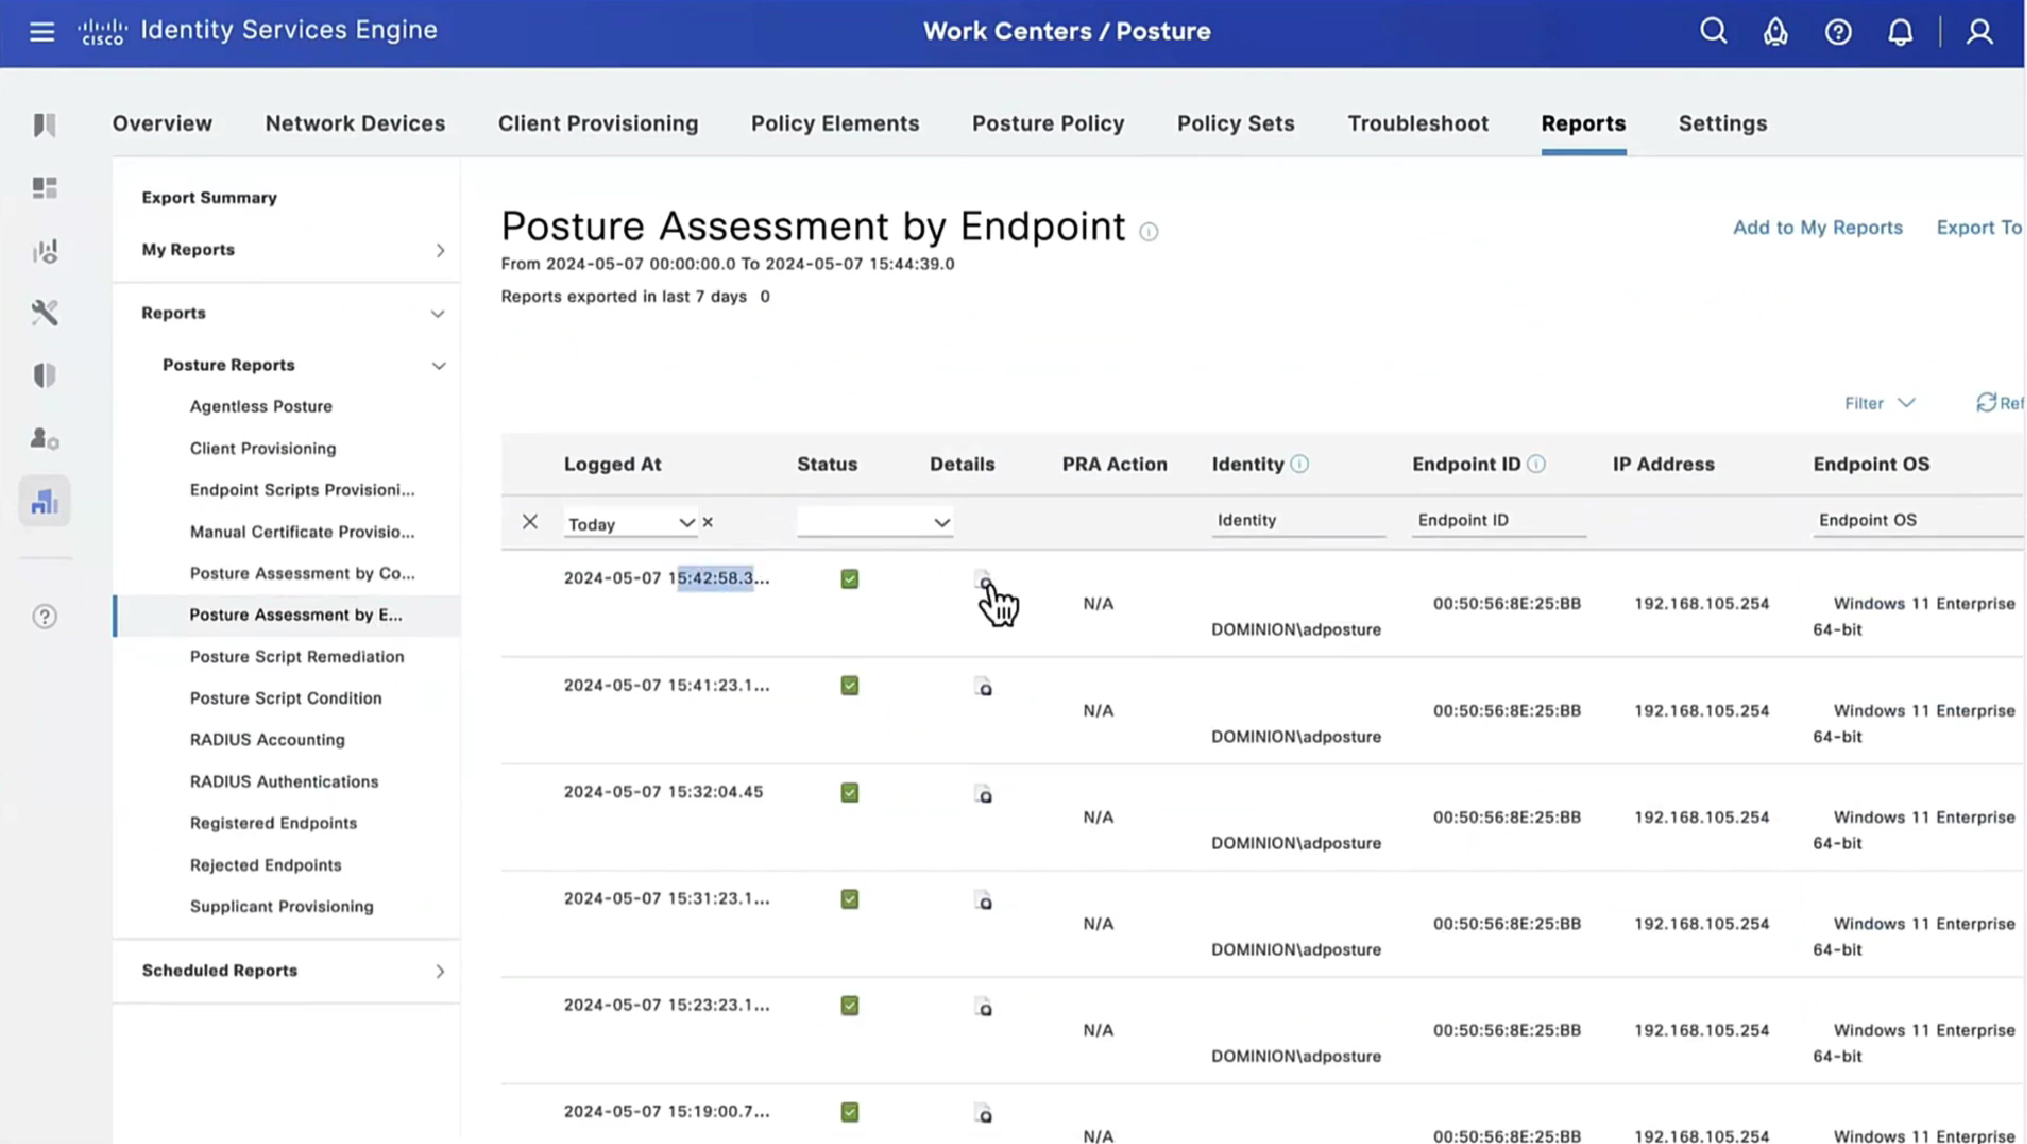Switch to the Policy Sets tab
The height and width of the screenshot is (1144, 2027).
pyautogui.click(x=1235, y=124)
